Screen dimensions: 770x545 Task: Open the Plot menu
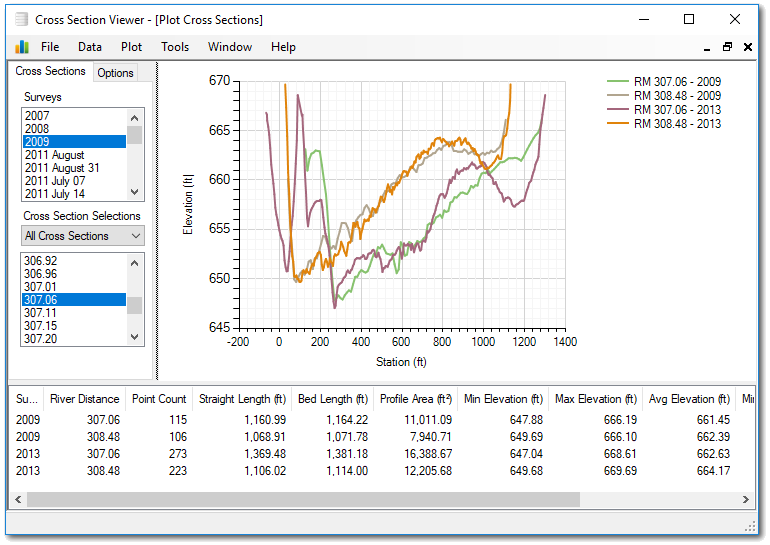(x=131, y=47)
